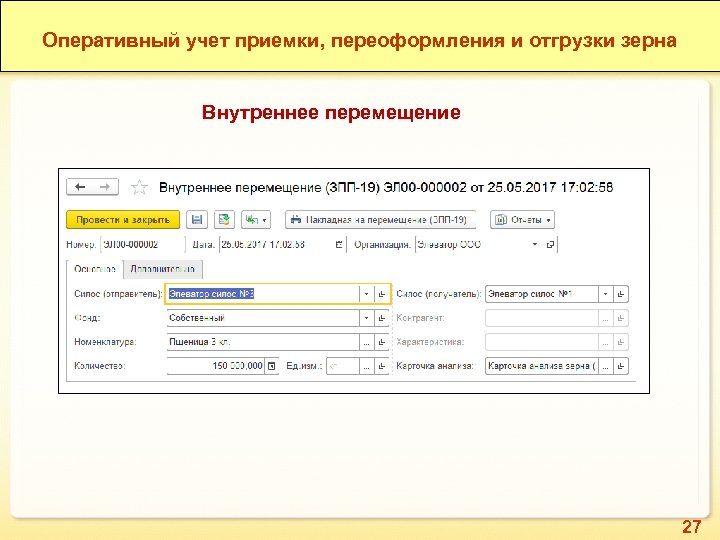Click the 'Силос (получатель)' field text
The image size is (720, 540).
[x=542, y=294]
